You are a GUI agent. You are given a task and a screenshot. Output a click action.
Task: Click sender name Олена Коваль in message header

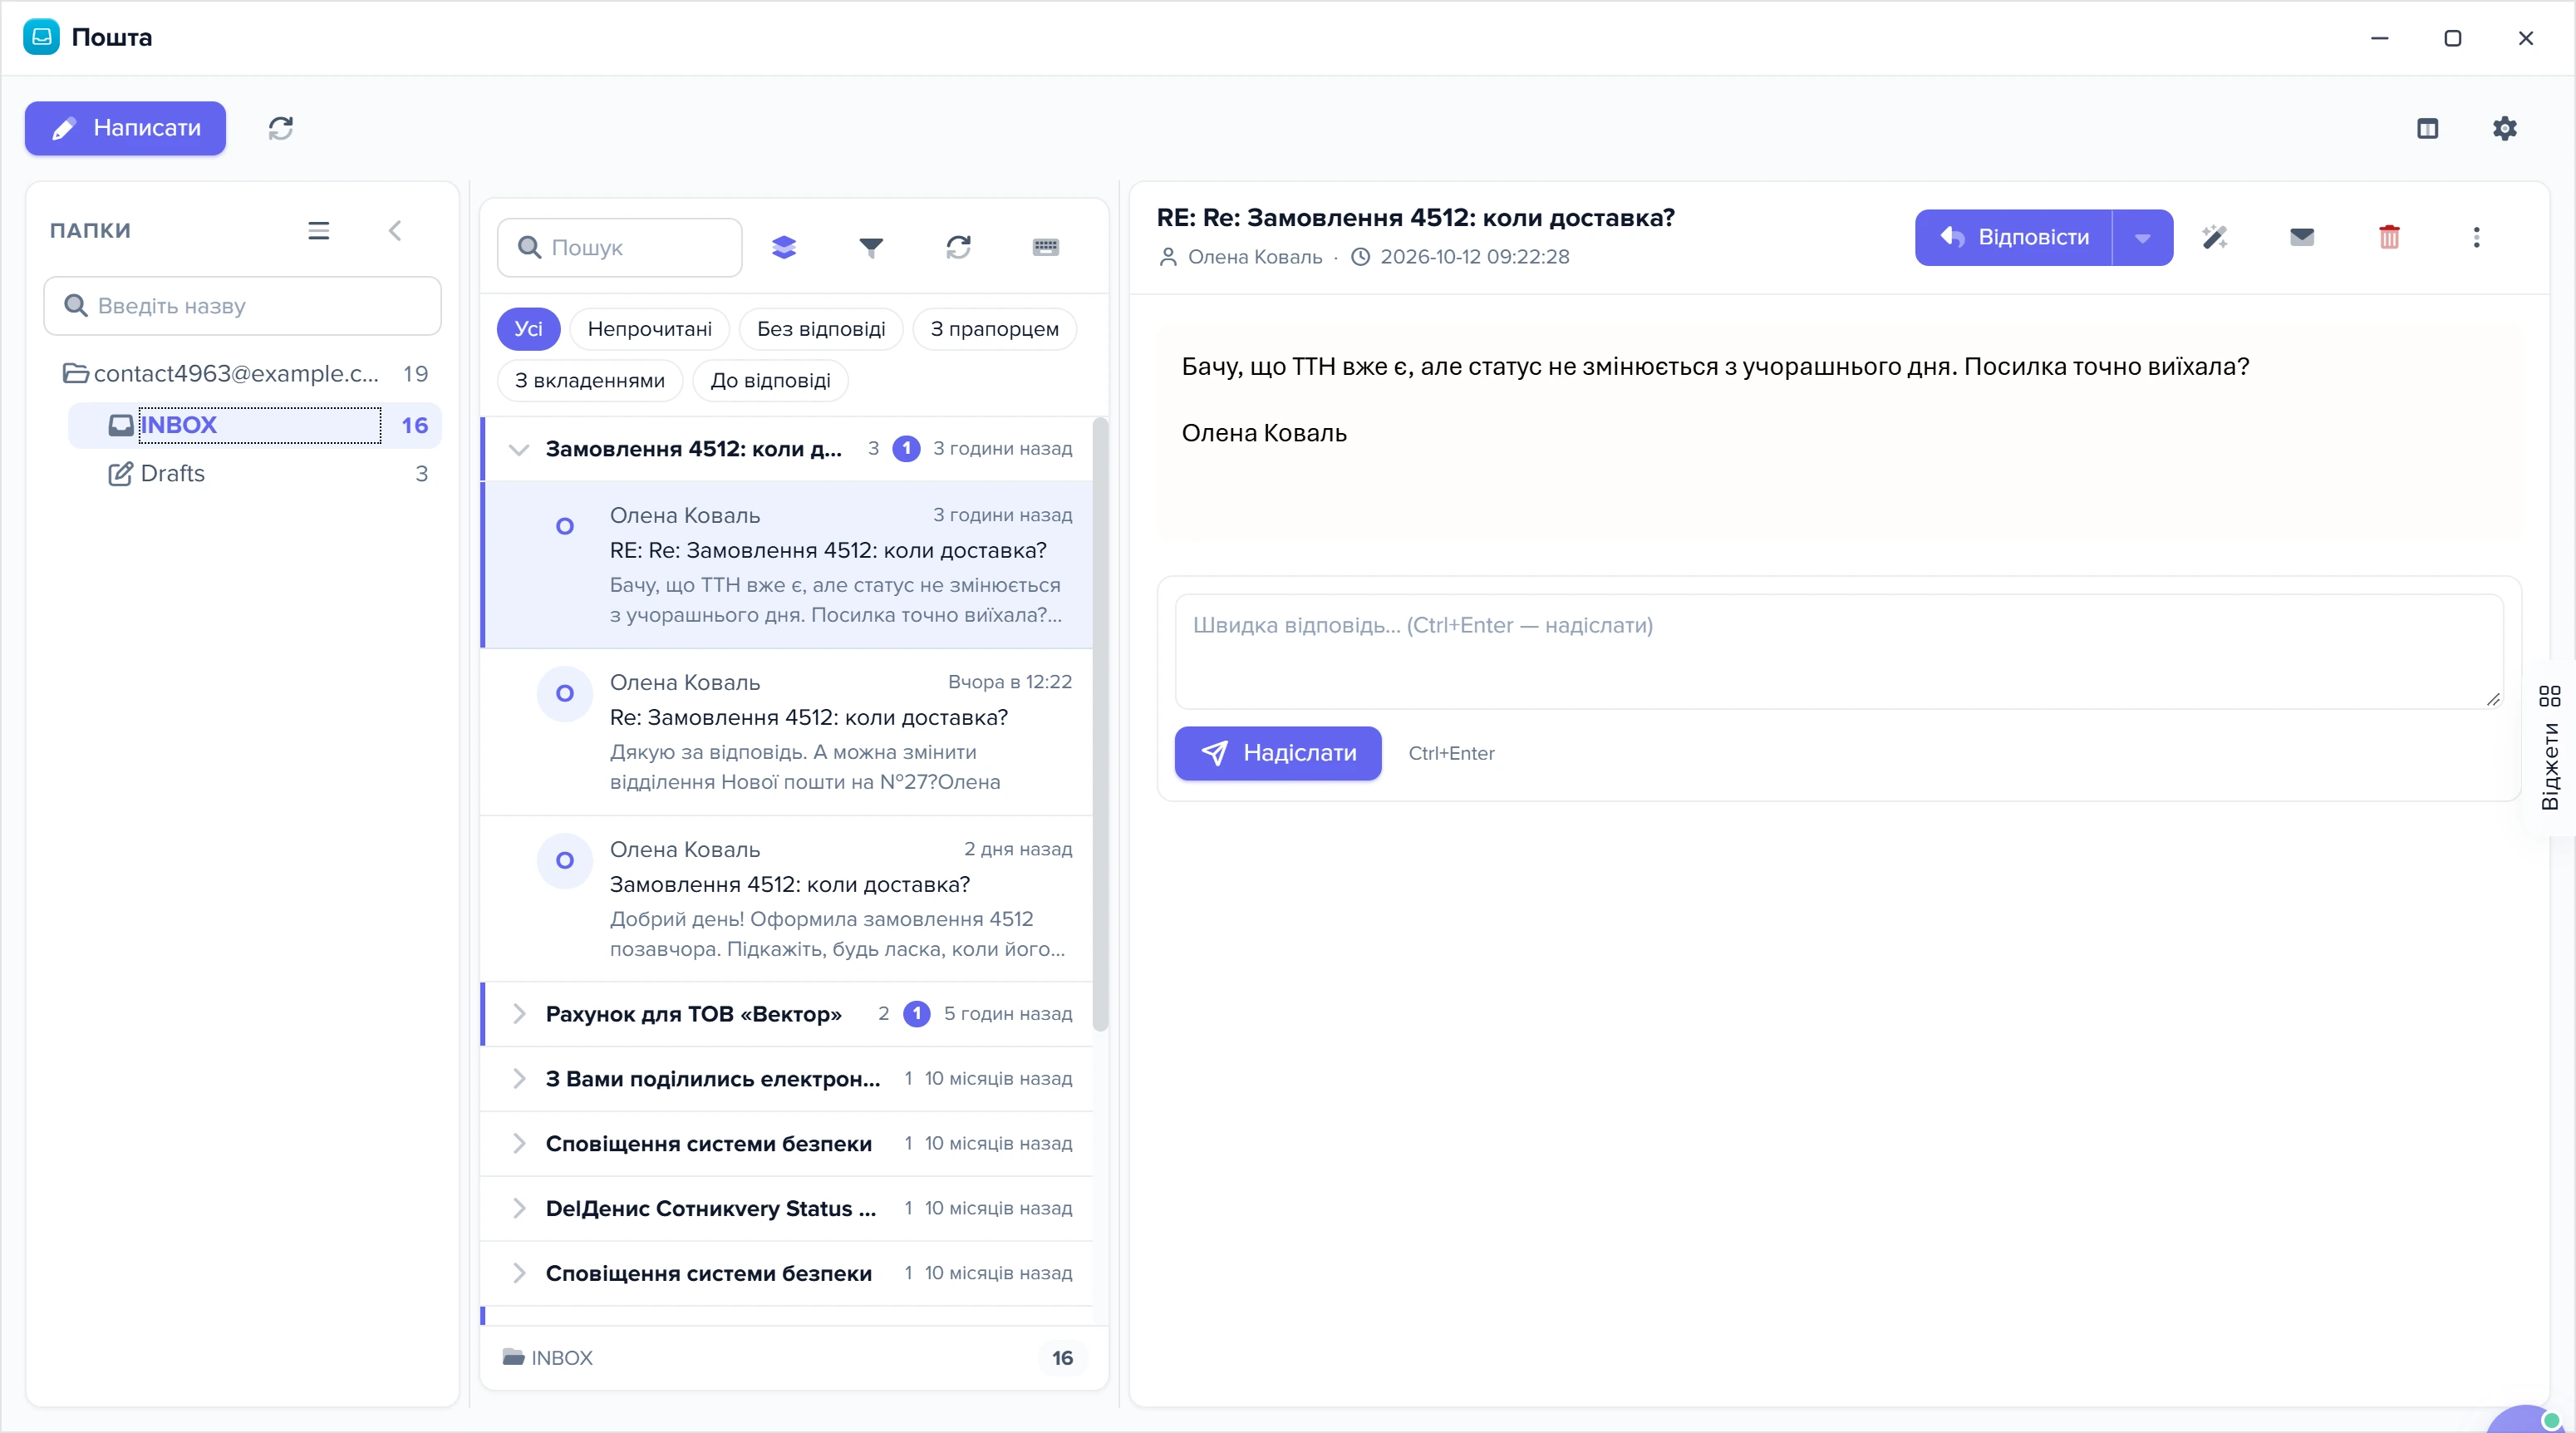(1255, 257)
